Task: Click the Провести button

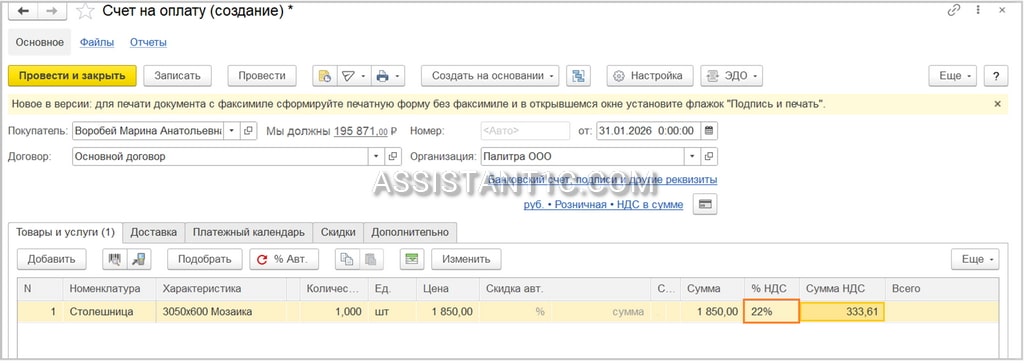Action: (x=262, y=76)
